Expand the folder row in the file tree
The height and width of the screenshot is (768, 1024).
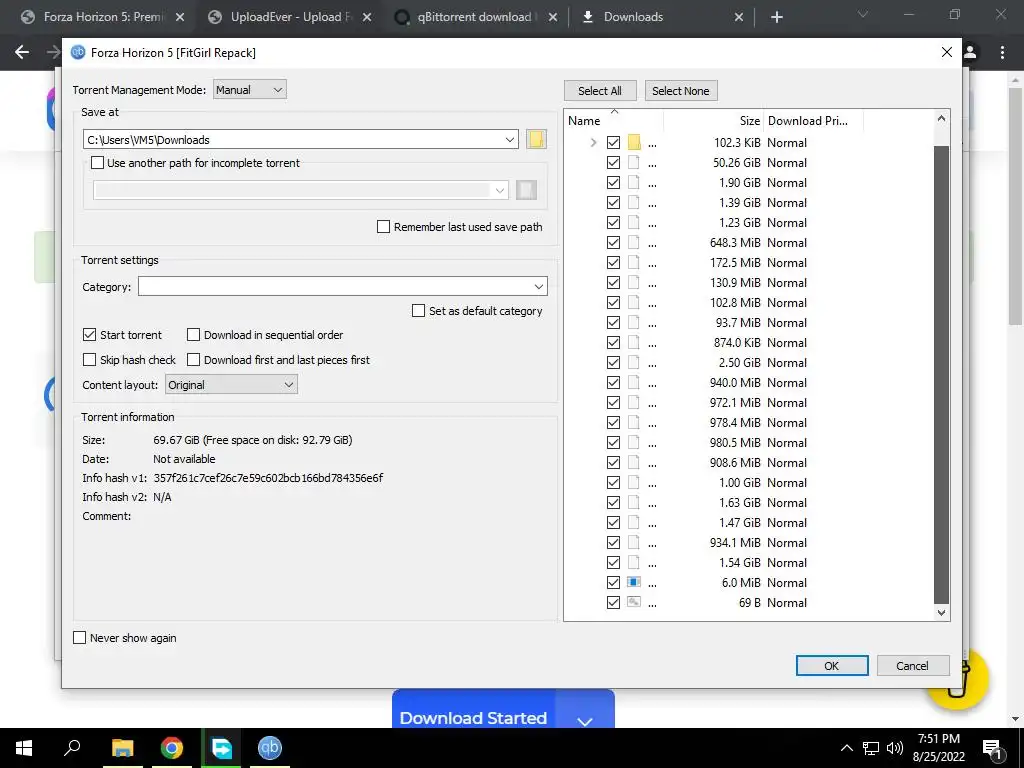pos(593,142)
